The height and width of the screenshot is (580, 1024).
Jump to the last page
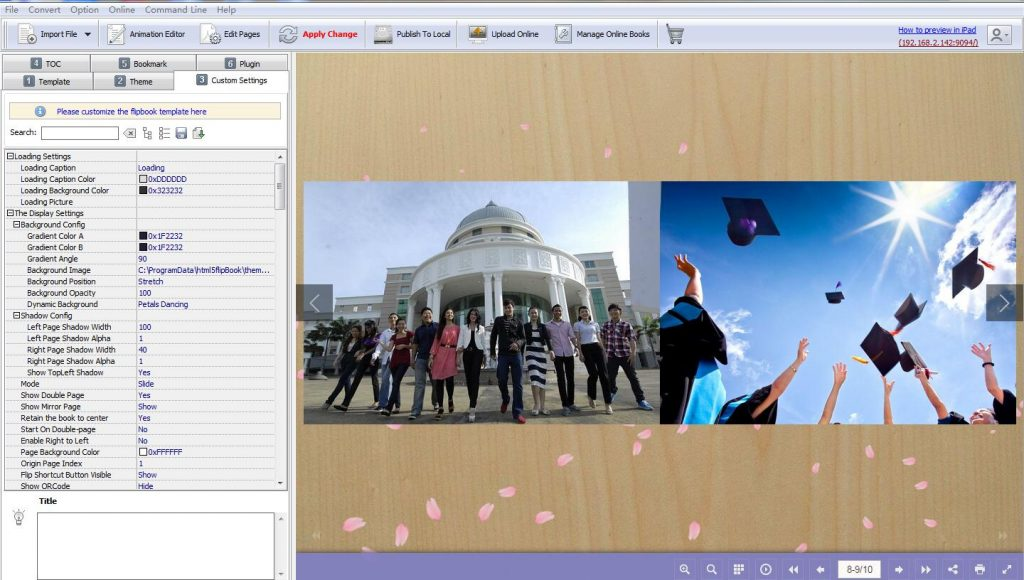pyautogui.click(x=925, y=569)
